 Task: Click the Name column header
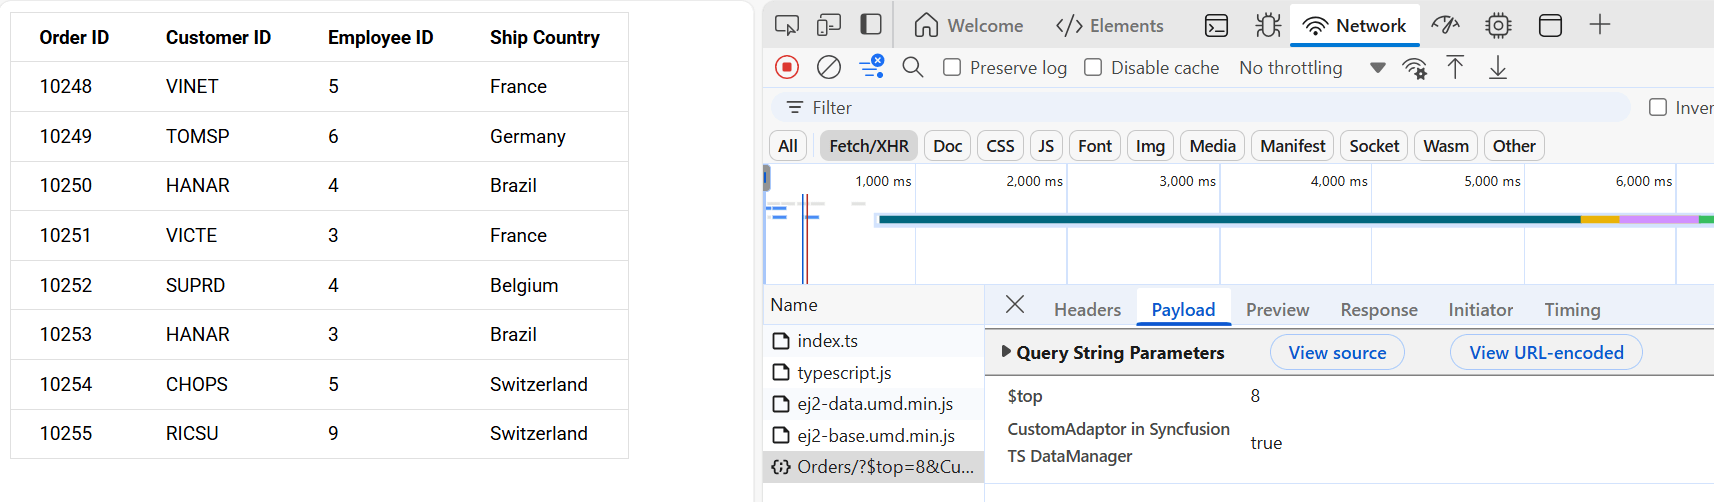point(873,305)
